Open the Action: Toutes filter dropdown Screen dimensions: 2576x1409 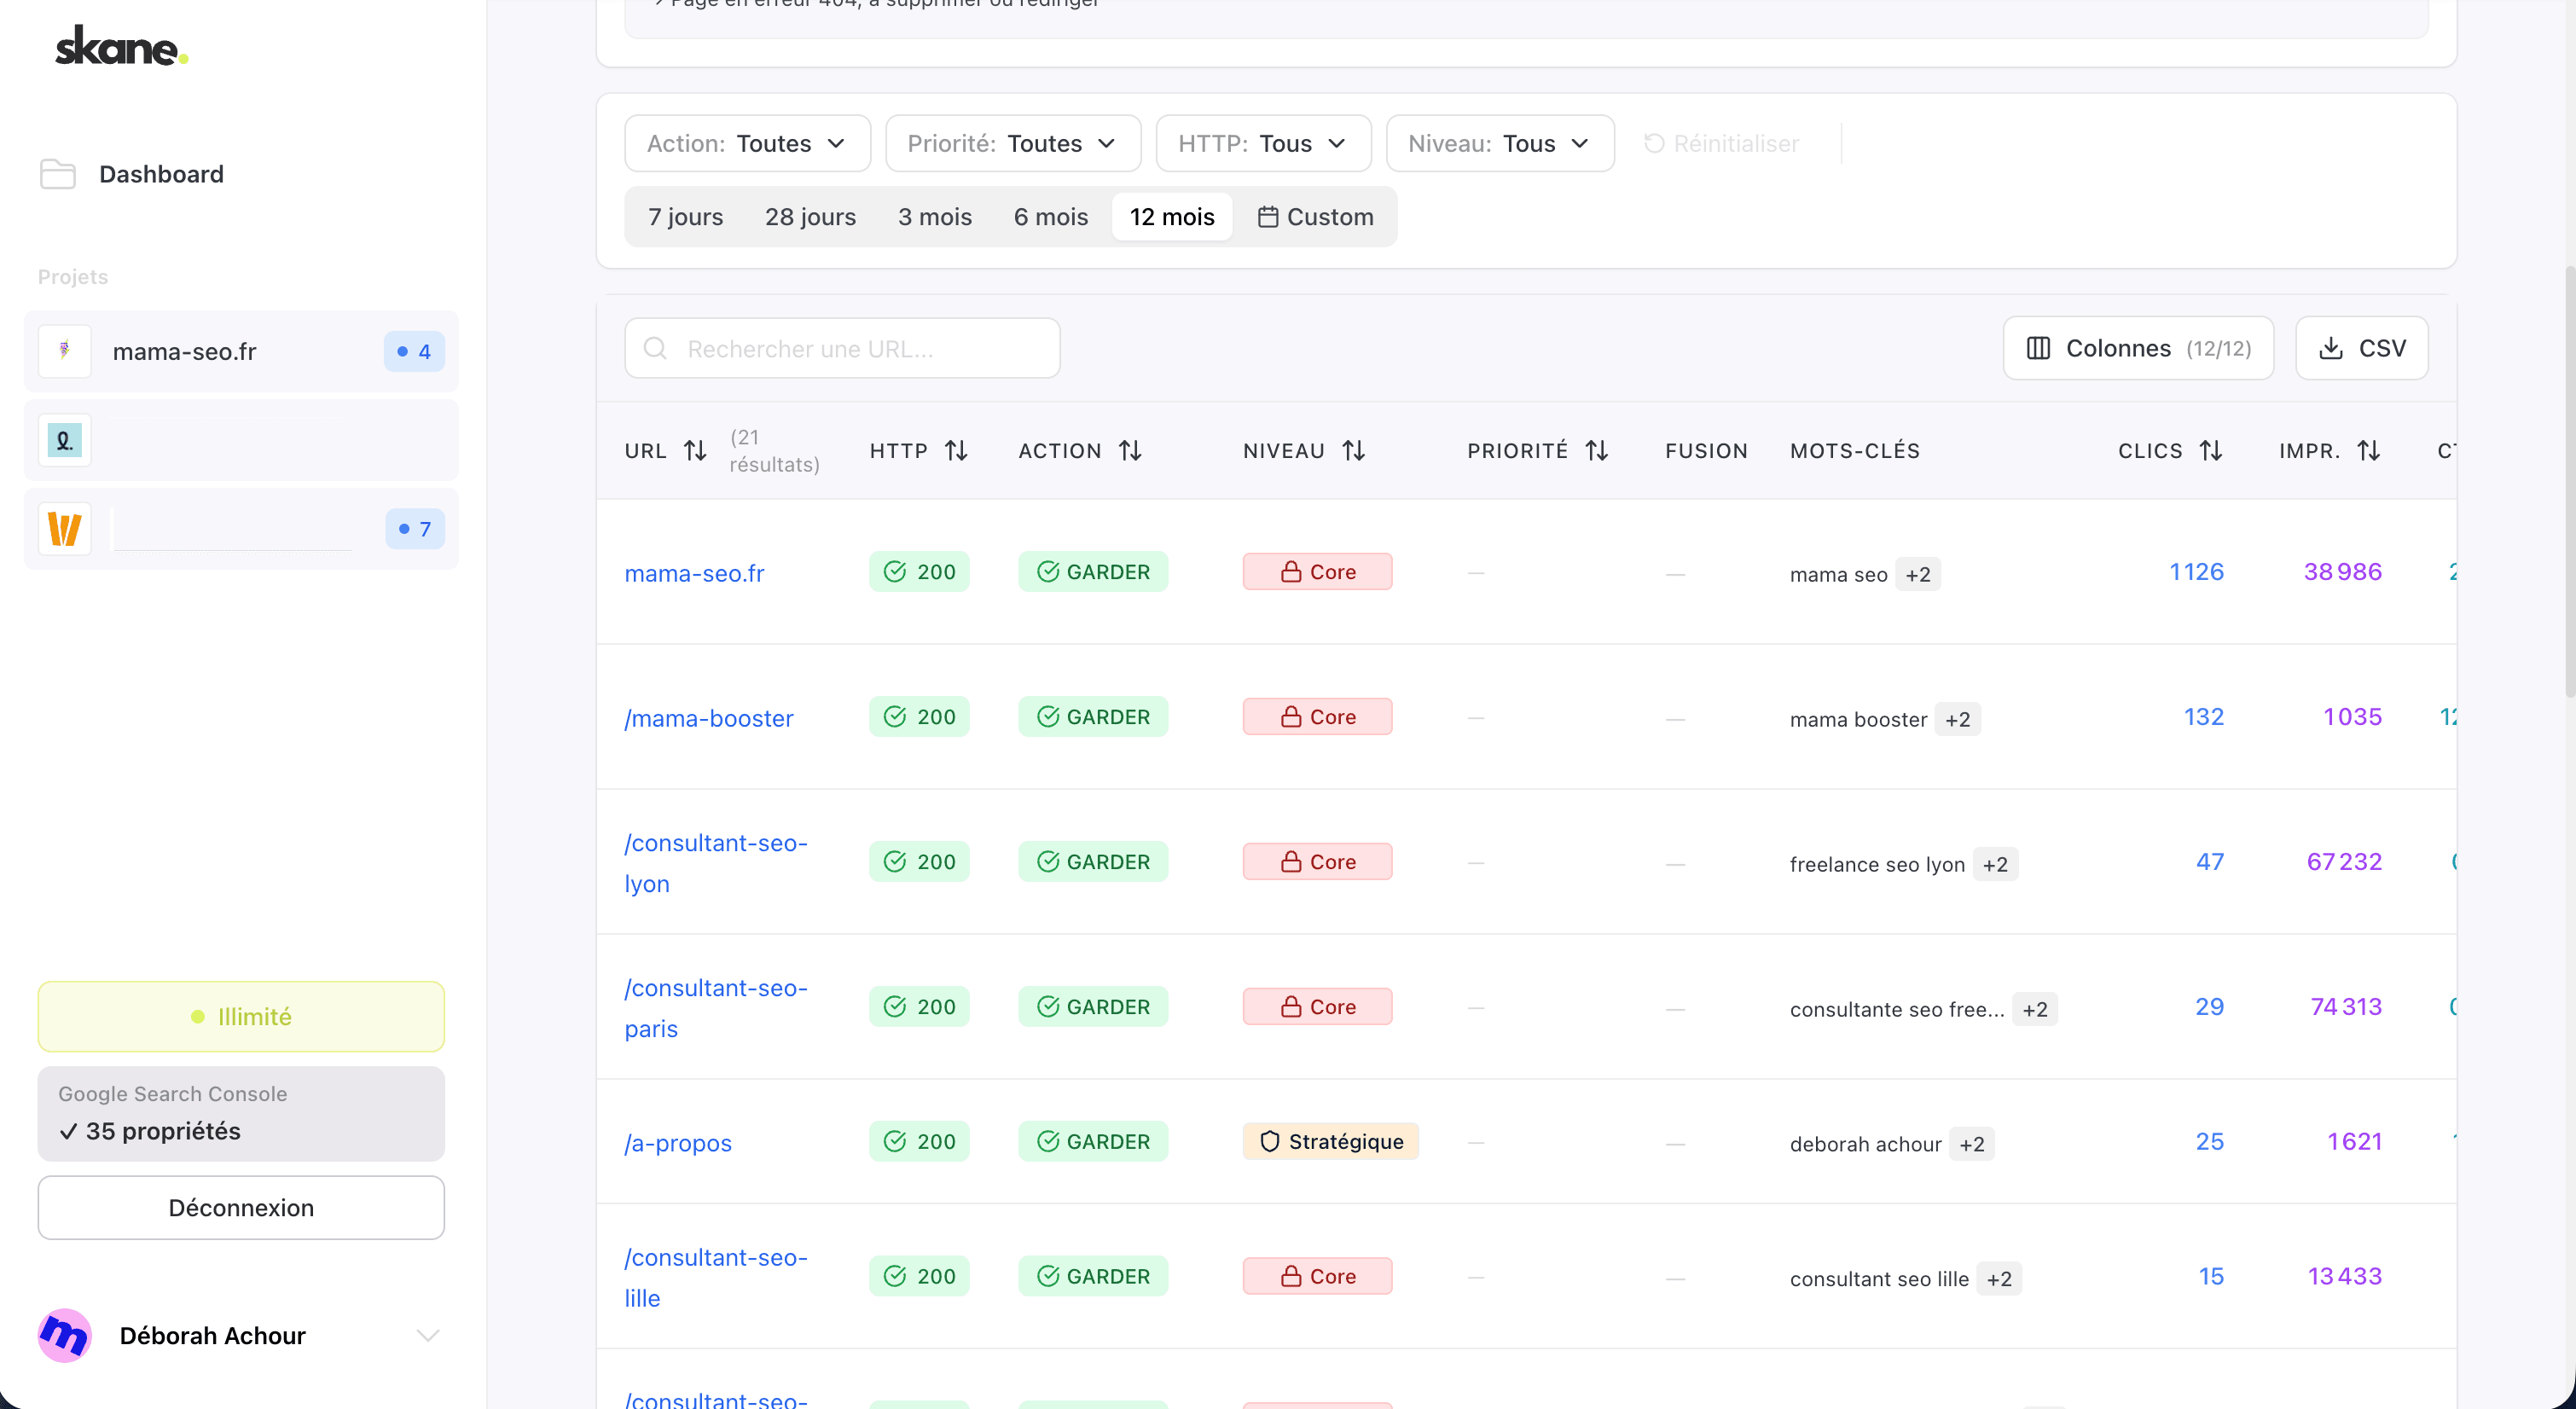pos(747,144)
